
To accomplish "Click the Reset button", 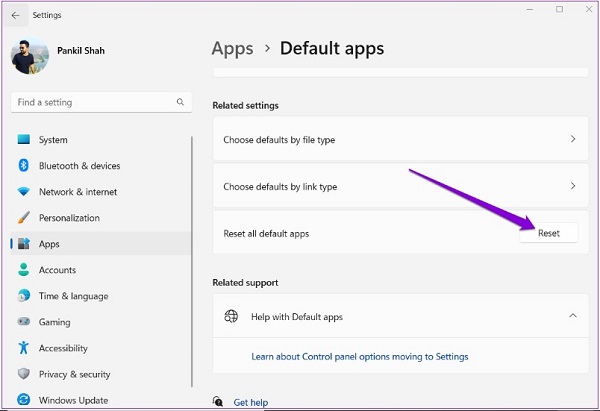I will click(549, 233).
